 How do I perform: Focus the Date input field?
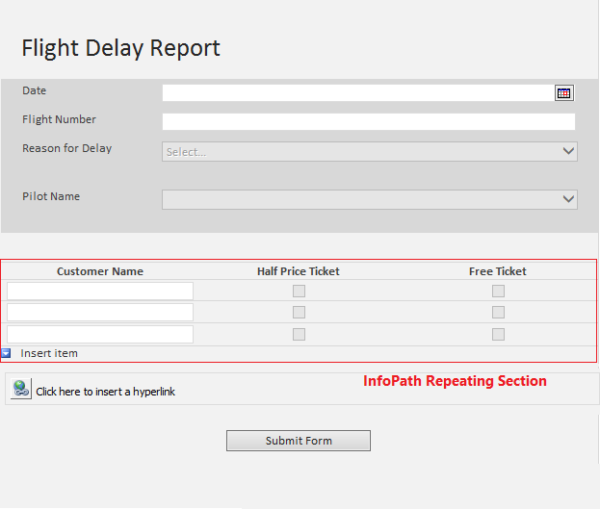pos(357,93)
